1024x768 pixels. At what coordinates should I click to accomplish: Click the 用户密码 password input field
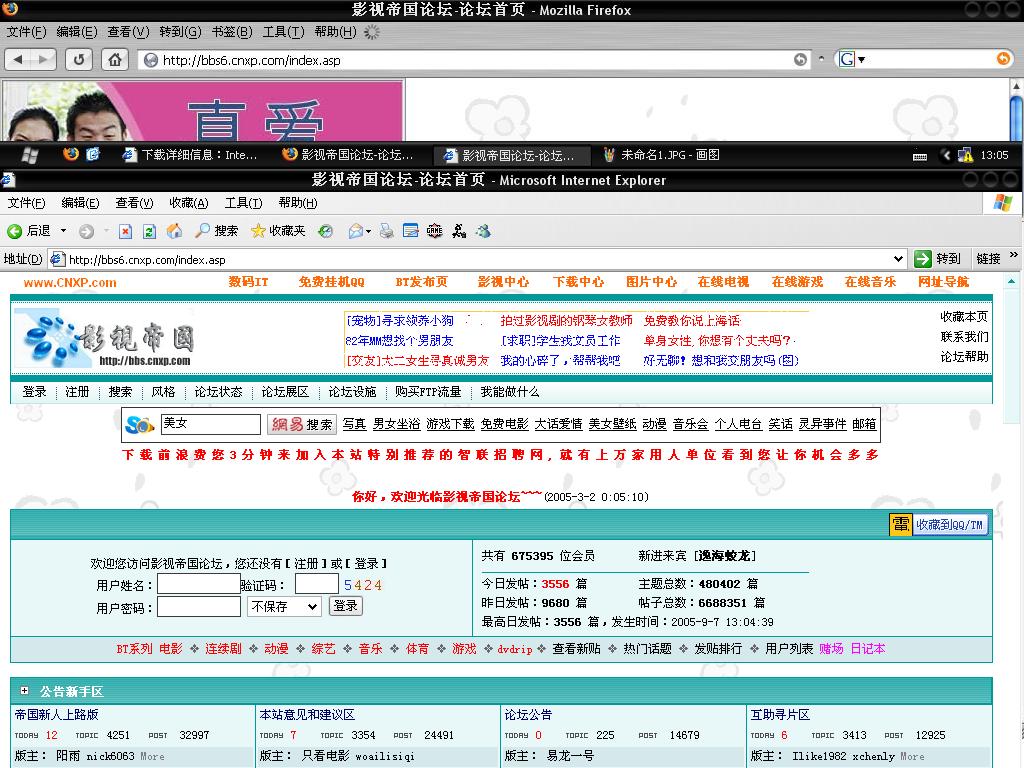(x=199, y=607)
